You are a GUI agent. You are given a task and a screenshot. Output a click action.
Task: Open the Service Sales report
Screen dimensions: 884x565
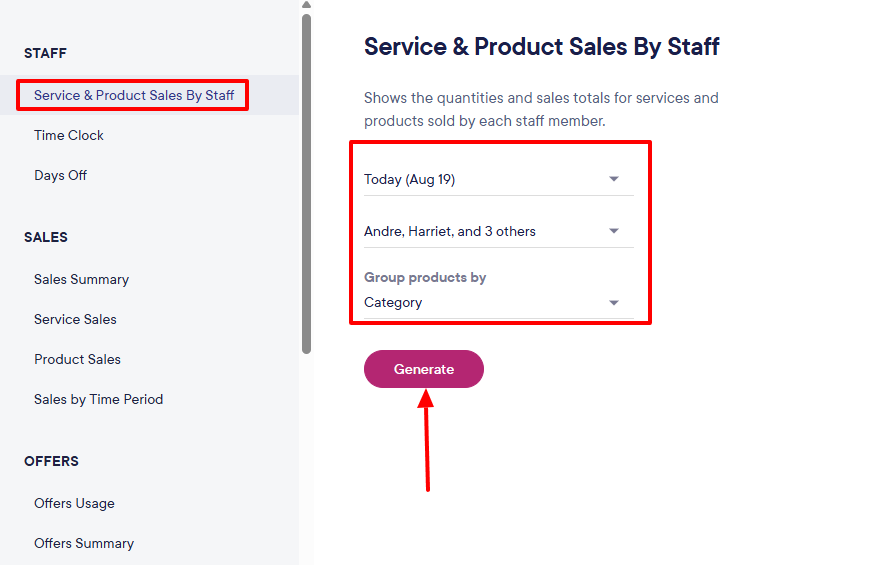(75, 319)
